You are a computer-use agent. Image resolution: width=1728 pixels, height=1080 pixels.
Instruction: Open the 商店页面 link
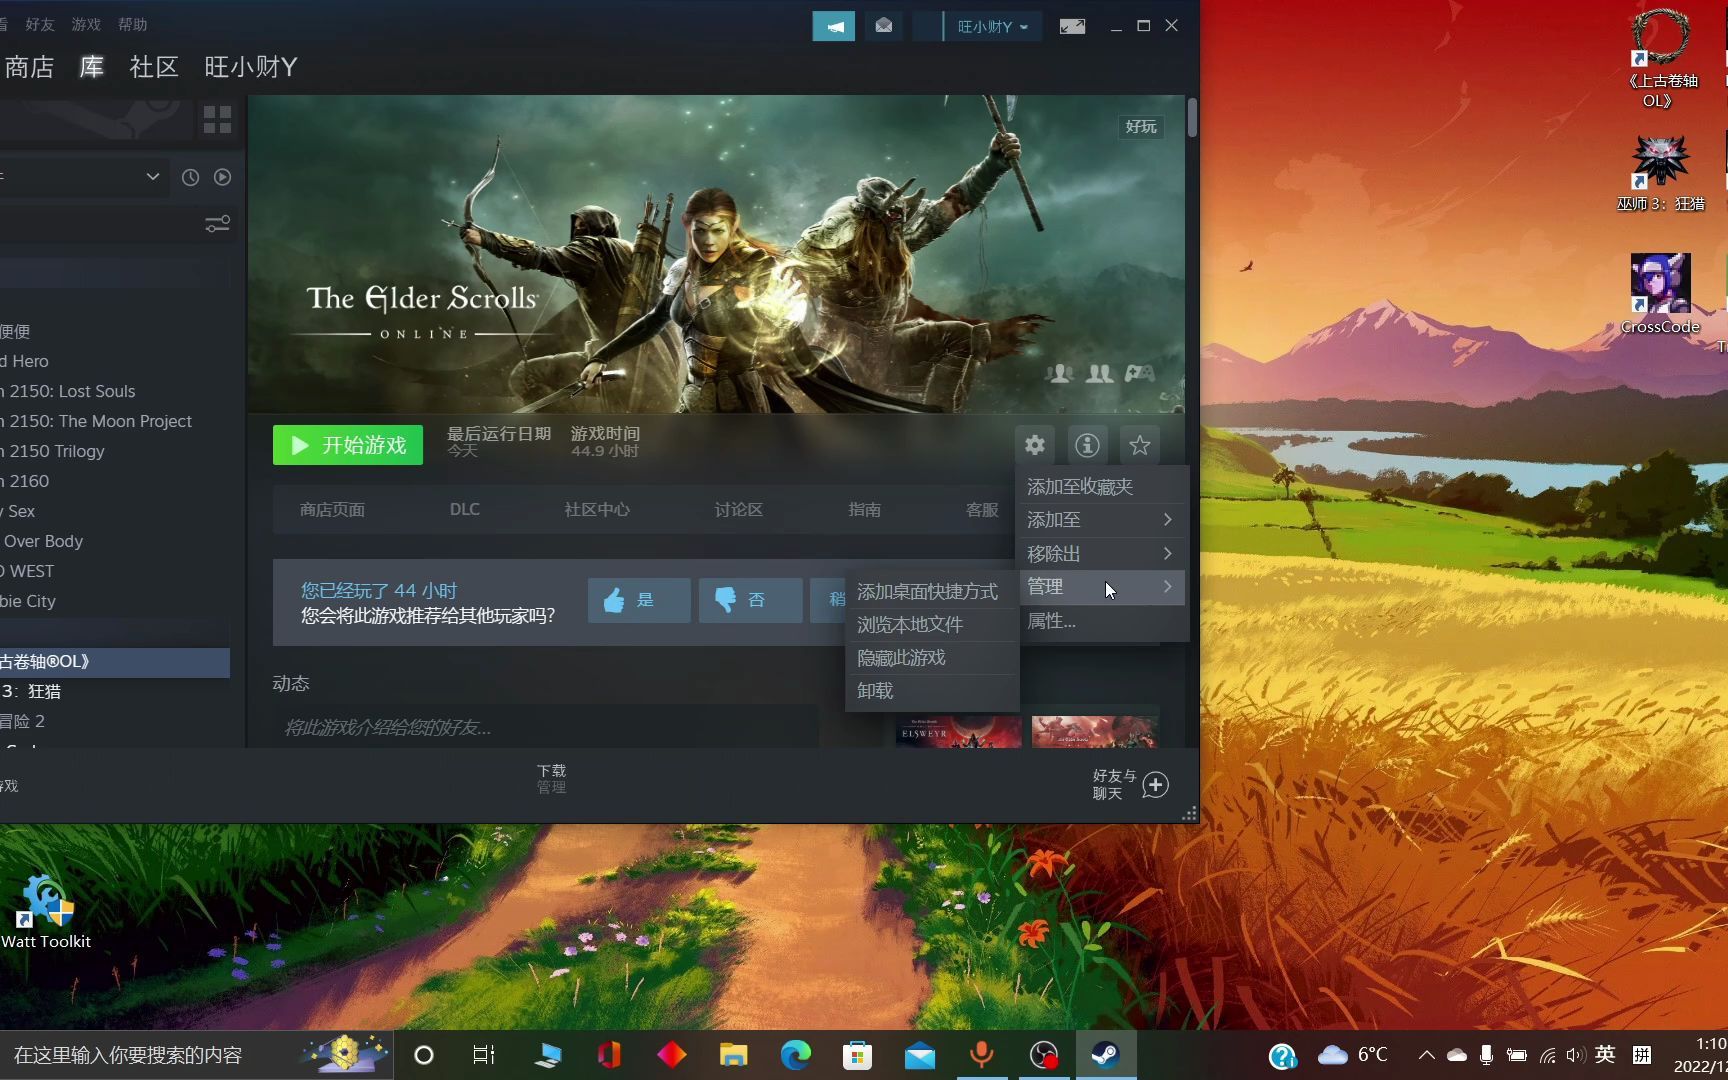point(332,510)
